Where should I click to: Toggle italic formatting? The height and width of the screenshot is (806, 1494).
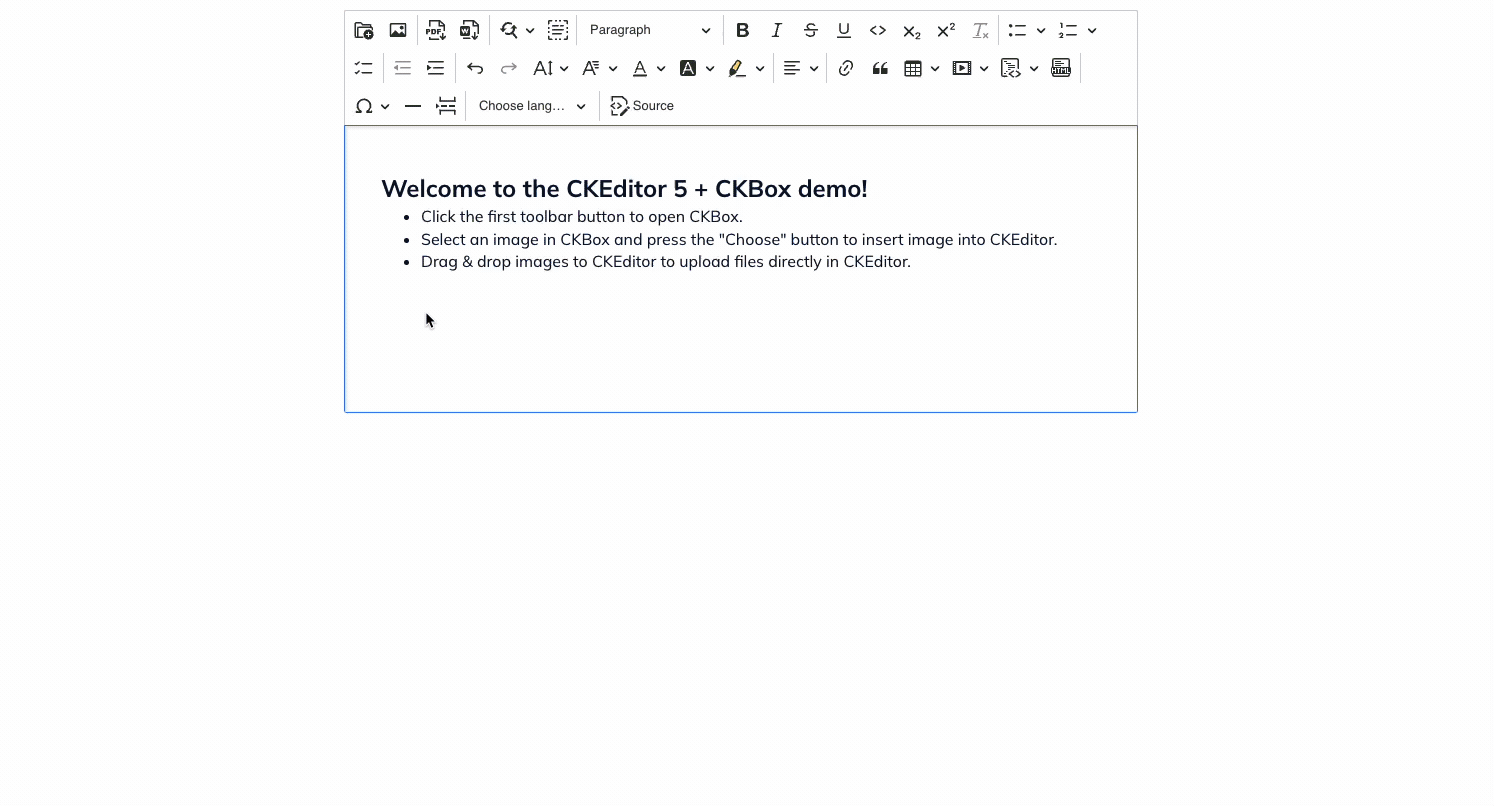pos(776,31)
